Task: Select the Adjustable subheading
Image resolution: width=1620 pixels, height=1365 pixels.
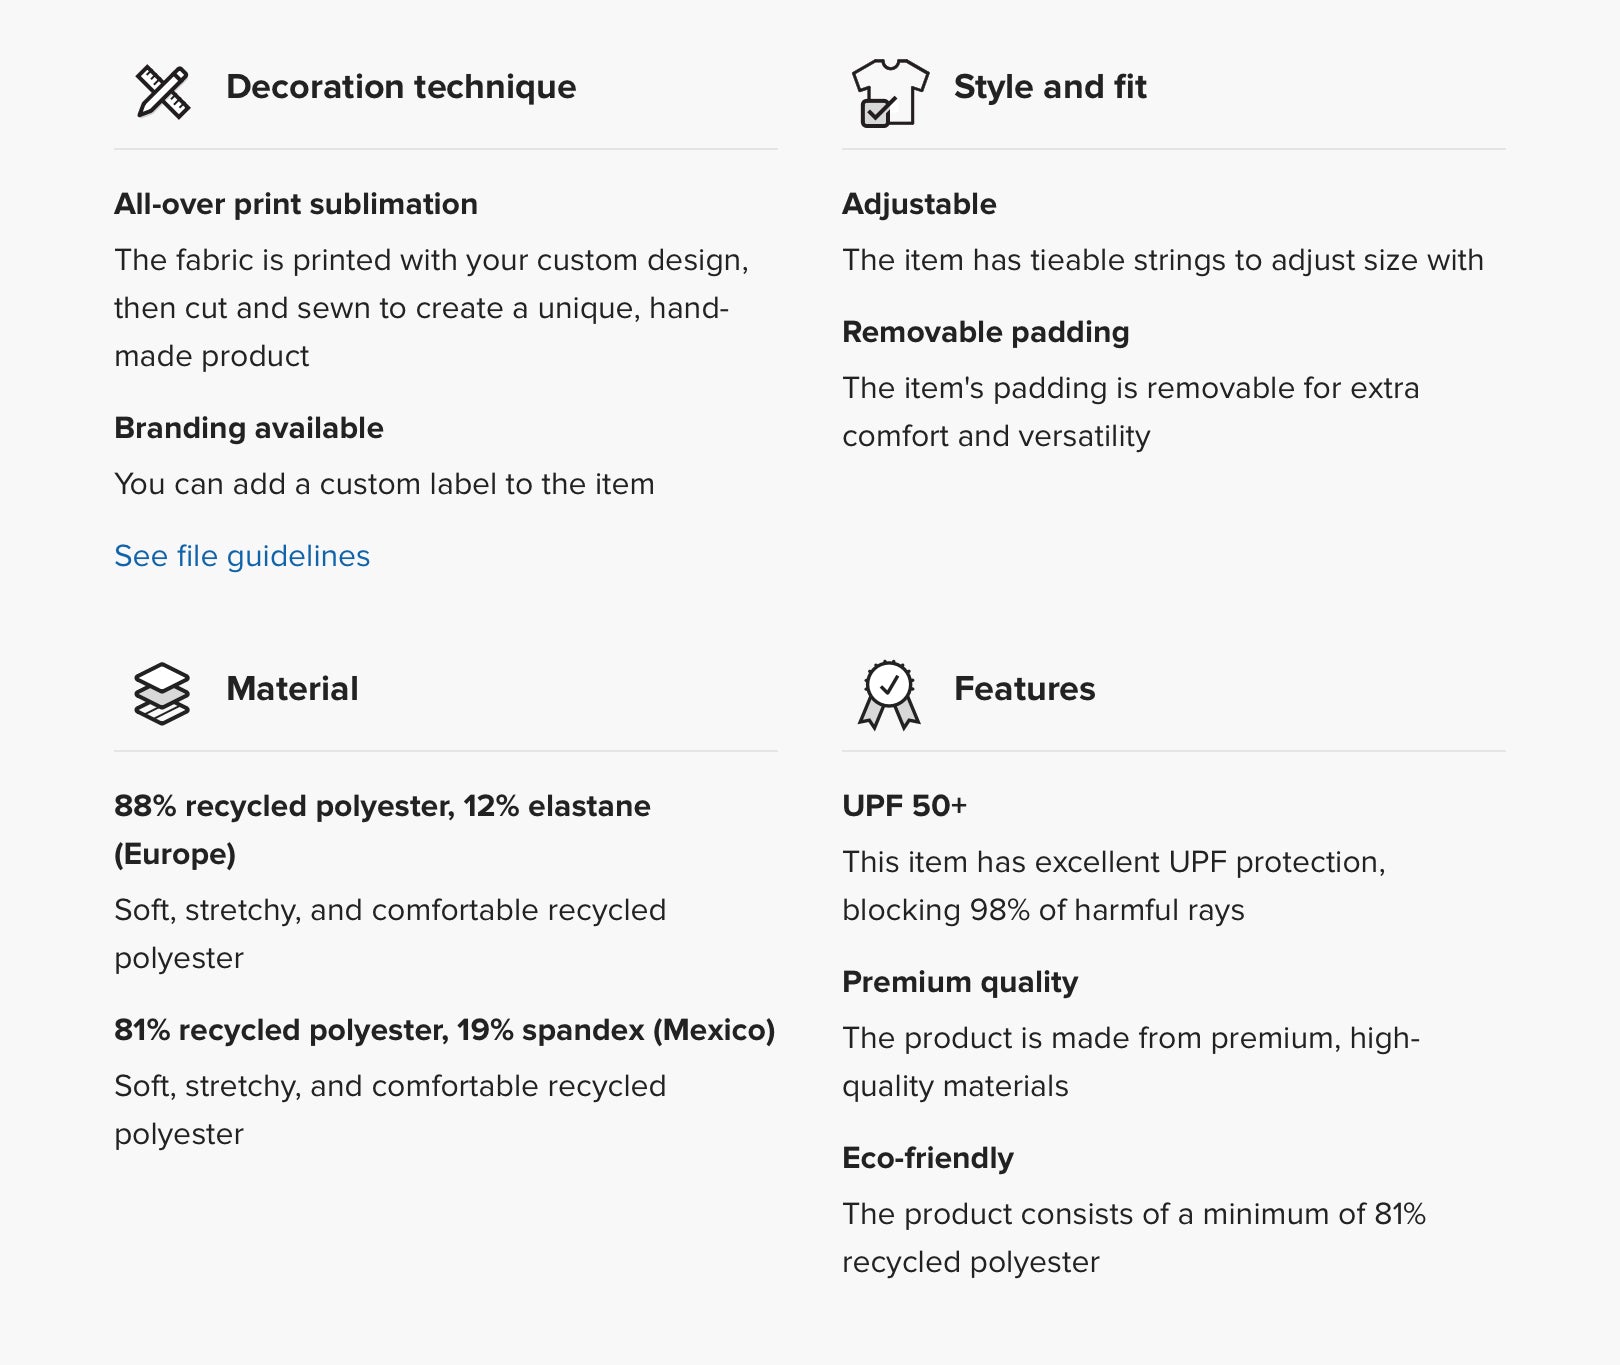Action: (x=919, y=204)
